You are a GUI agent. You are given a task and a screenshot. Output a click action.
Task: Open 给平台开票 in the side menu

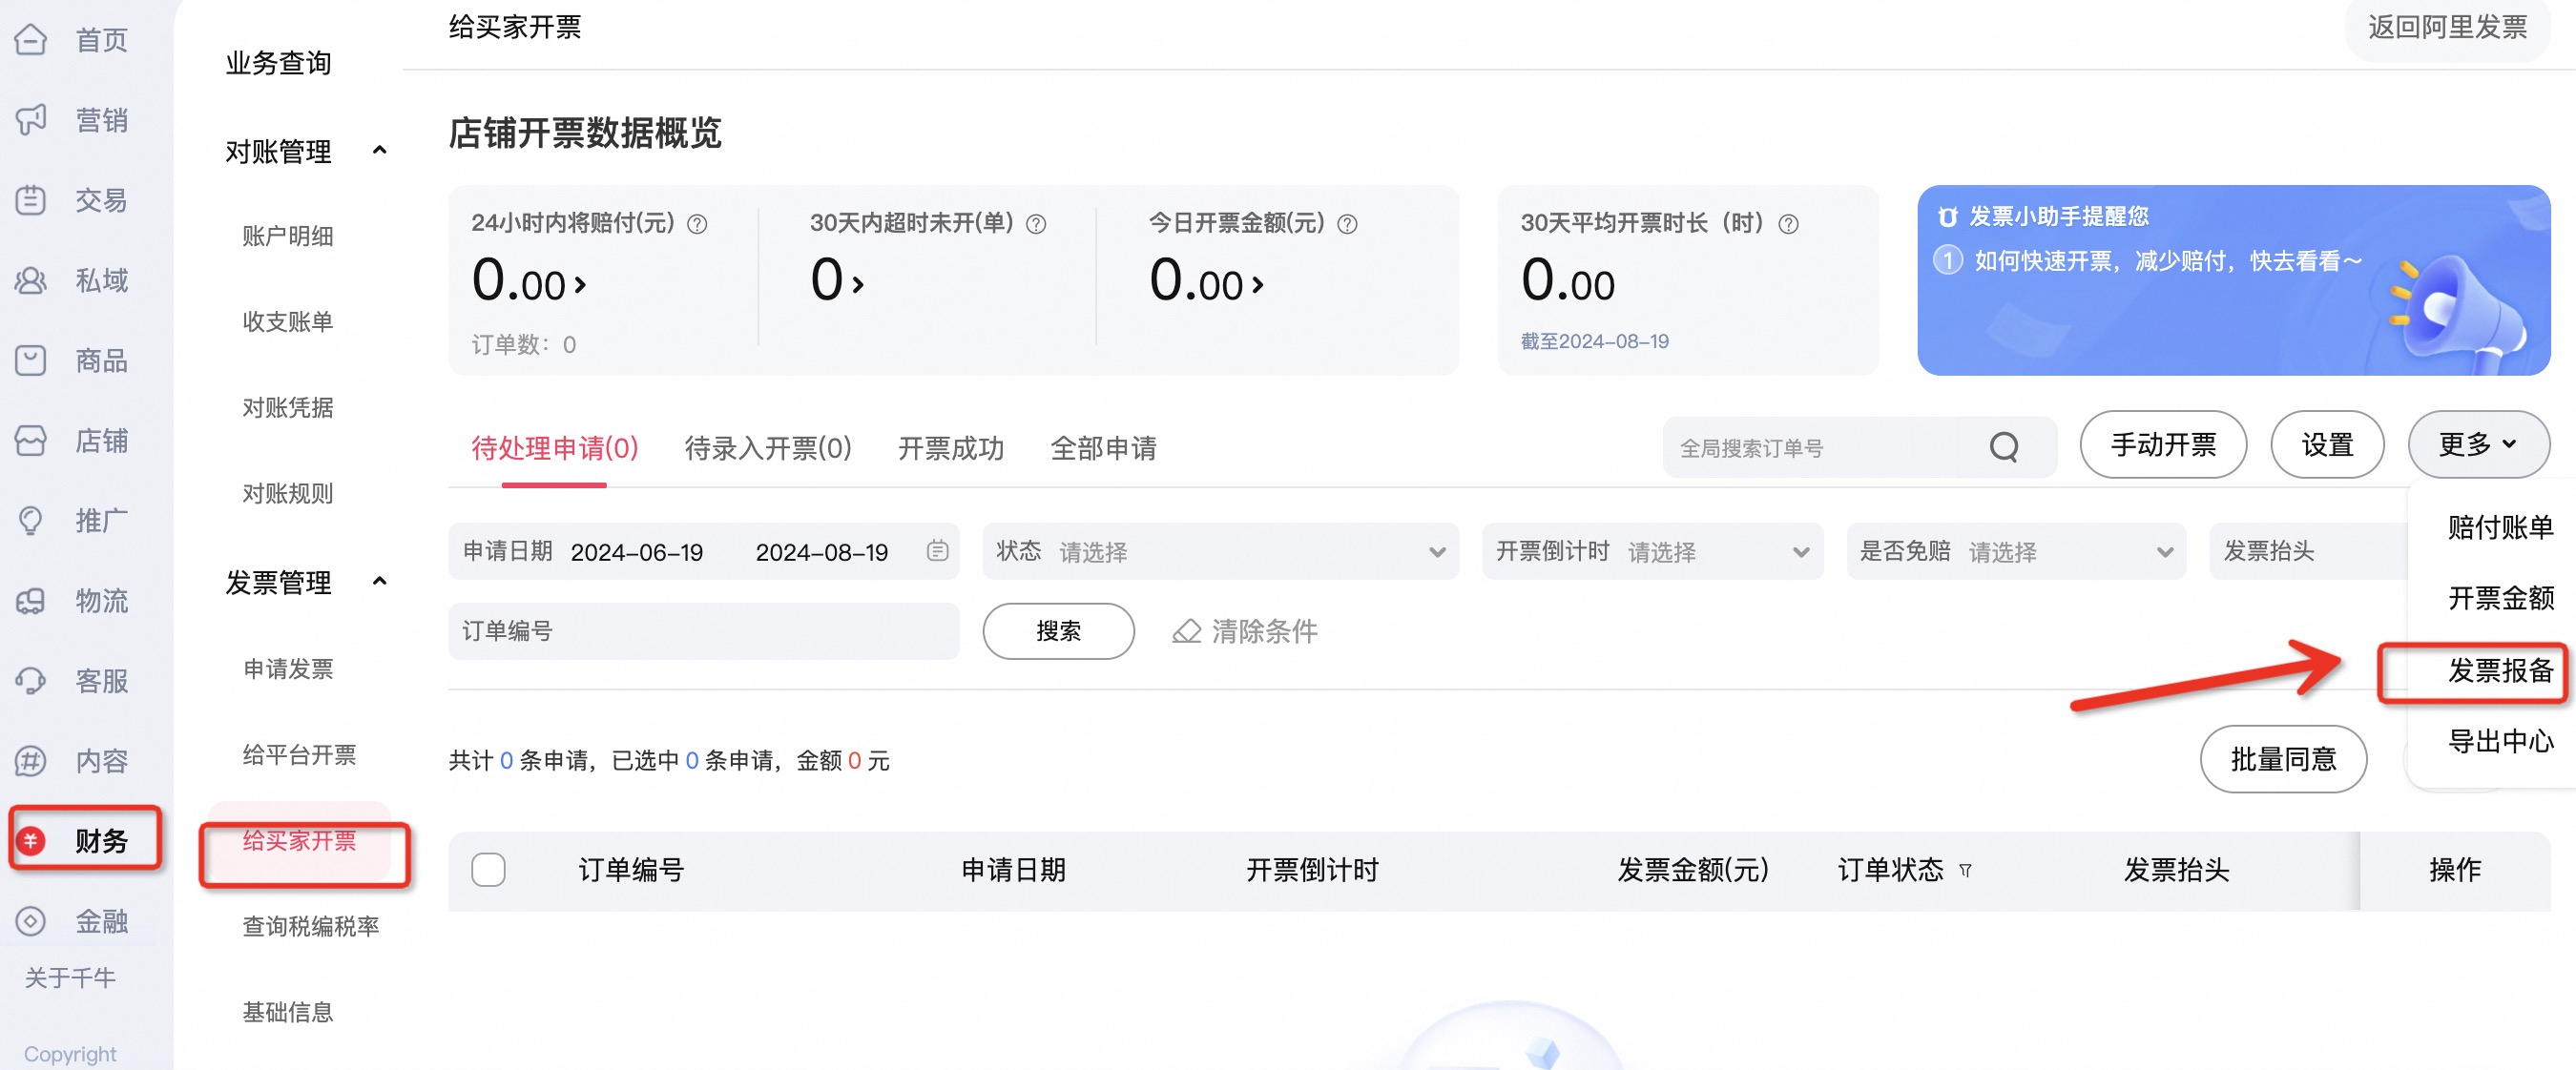point(299,755)
